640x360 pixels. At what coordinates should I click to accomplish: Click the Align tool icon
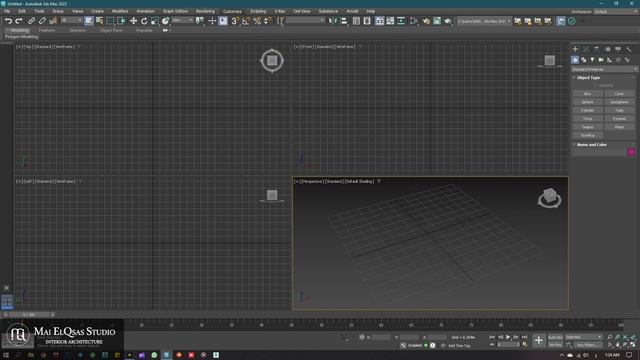(344, 21)
